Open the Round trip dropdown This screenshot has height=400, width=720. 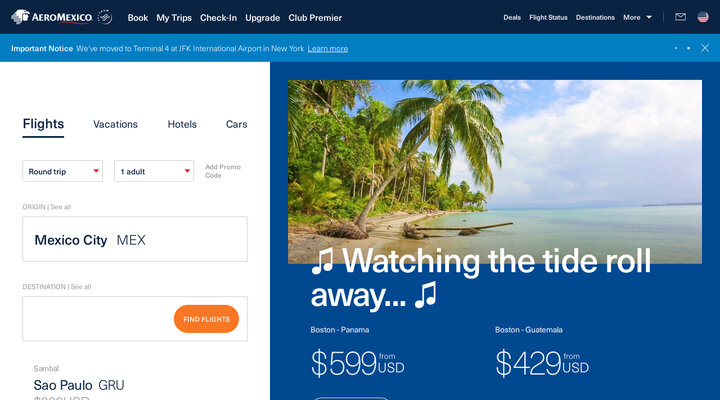(62, 171)
